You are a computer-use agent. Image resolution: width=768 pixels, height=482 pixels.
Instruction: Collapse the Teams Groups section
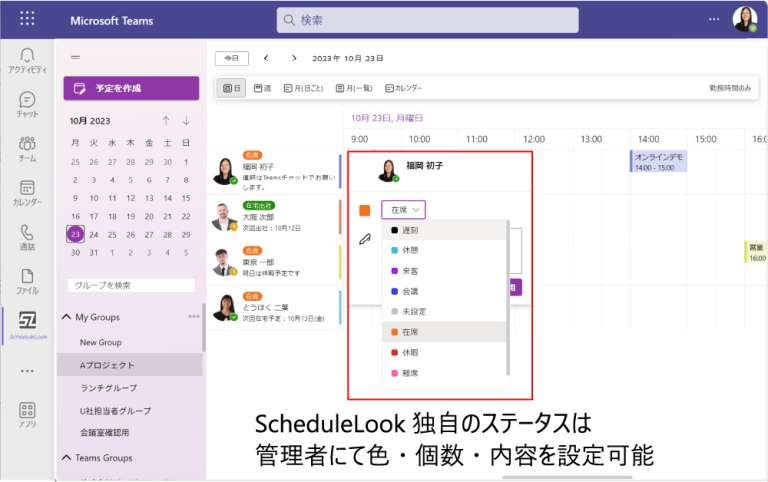tap(67, 458)
